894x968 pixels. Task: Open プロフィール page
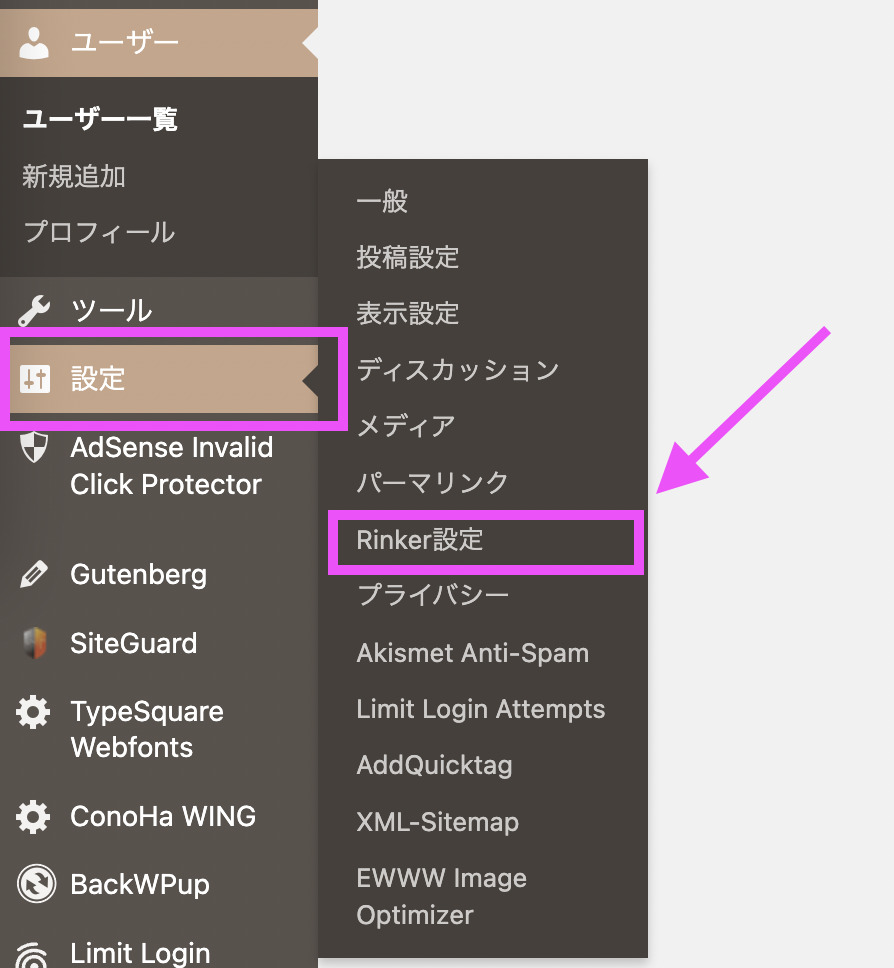coord(99,233)
